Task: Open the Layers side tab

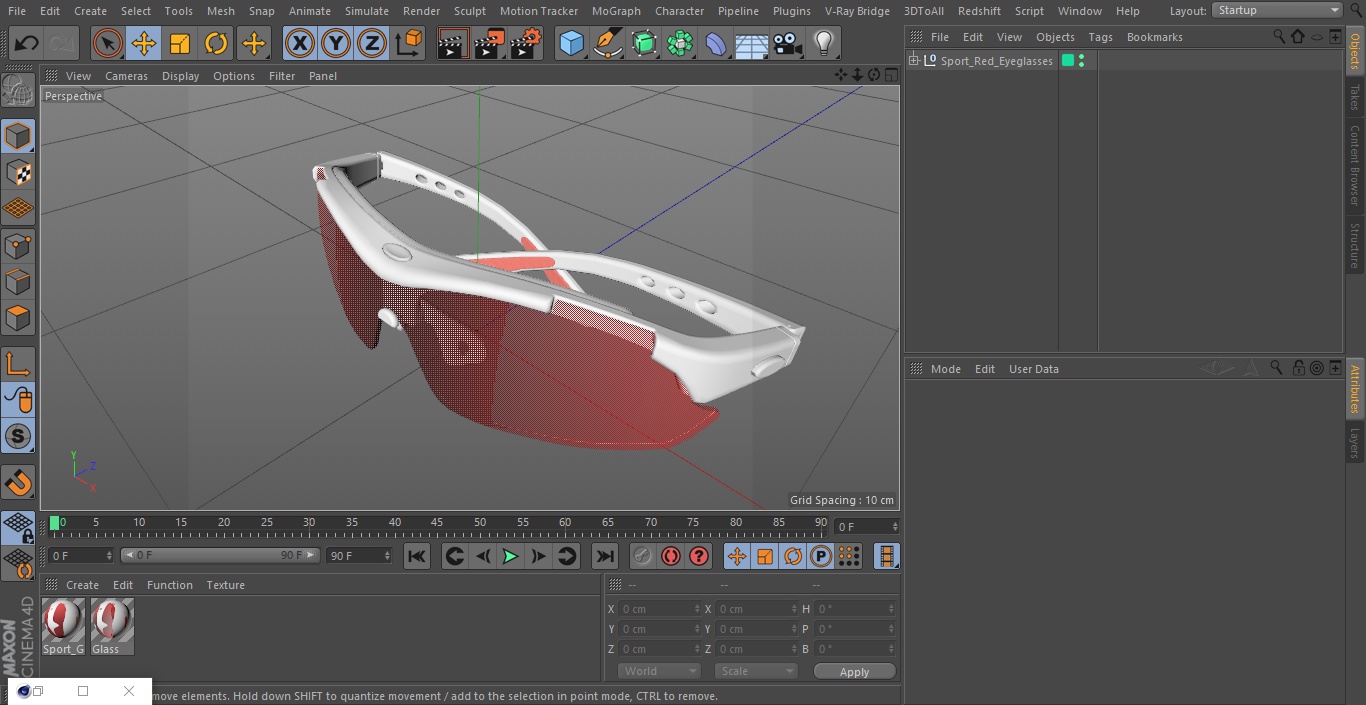Action: point(1355,442)
